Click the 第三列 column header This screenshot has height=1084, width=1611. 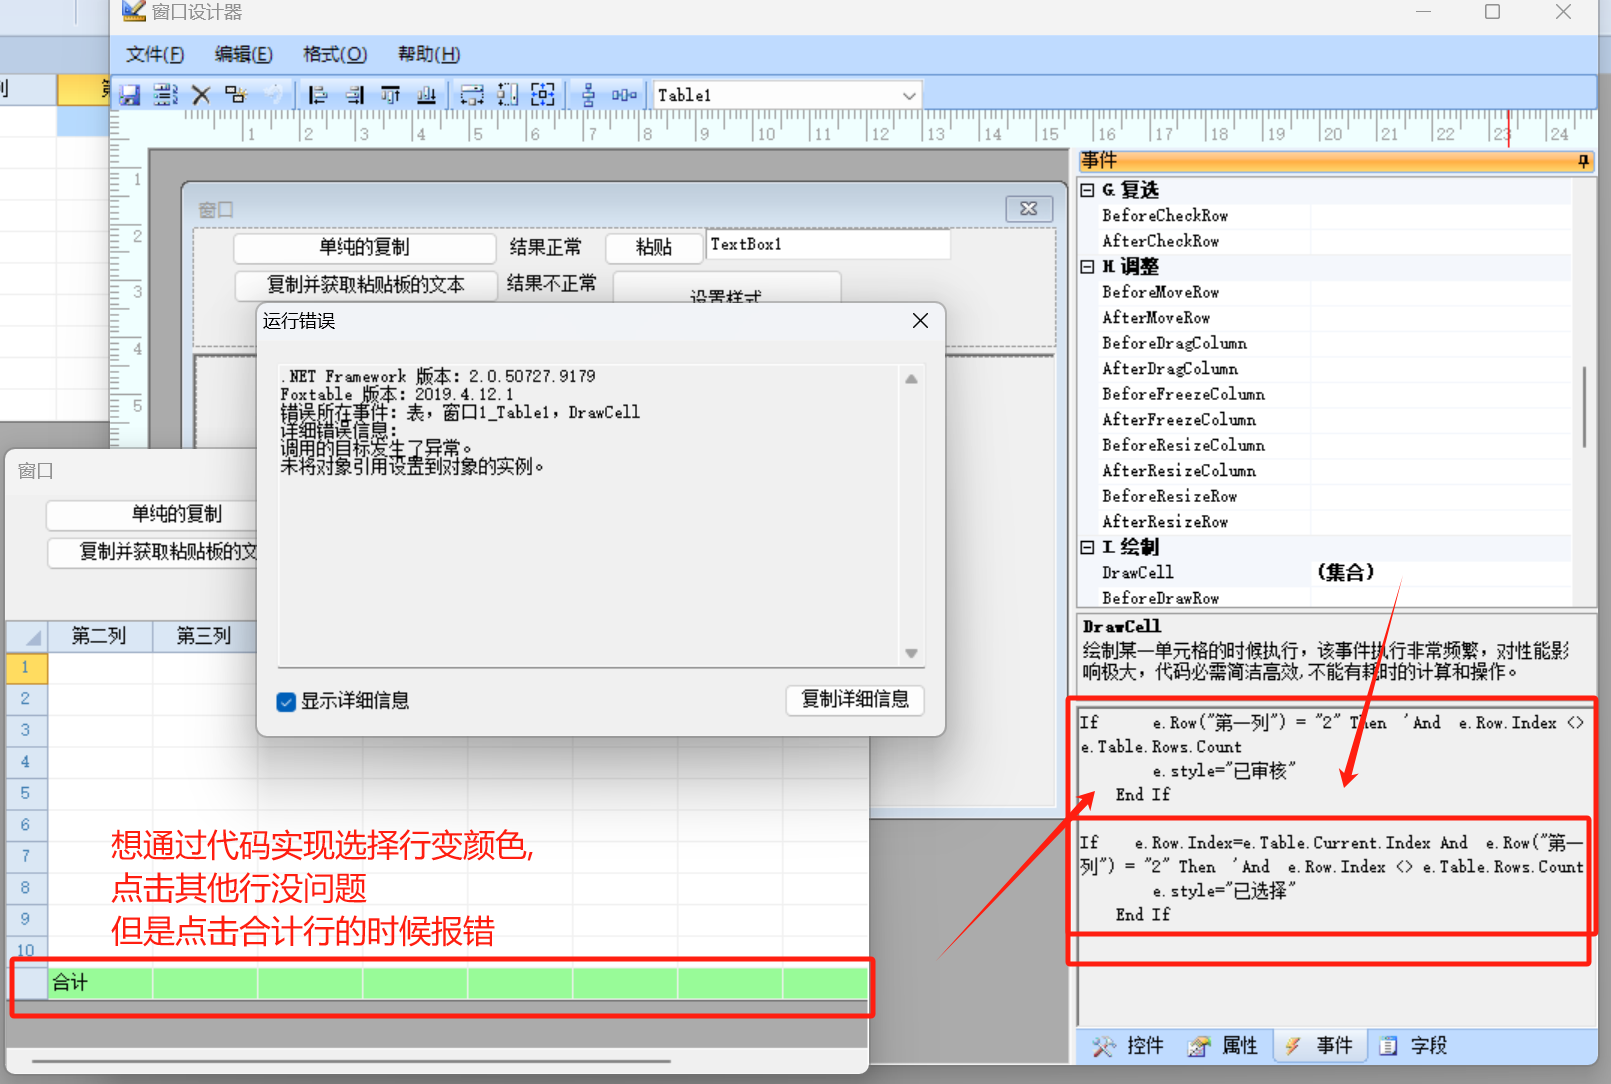[x=204, y=636]
